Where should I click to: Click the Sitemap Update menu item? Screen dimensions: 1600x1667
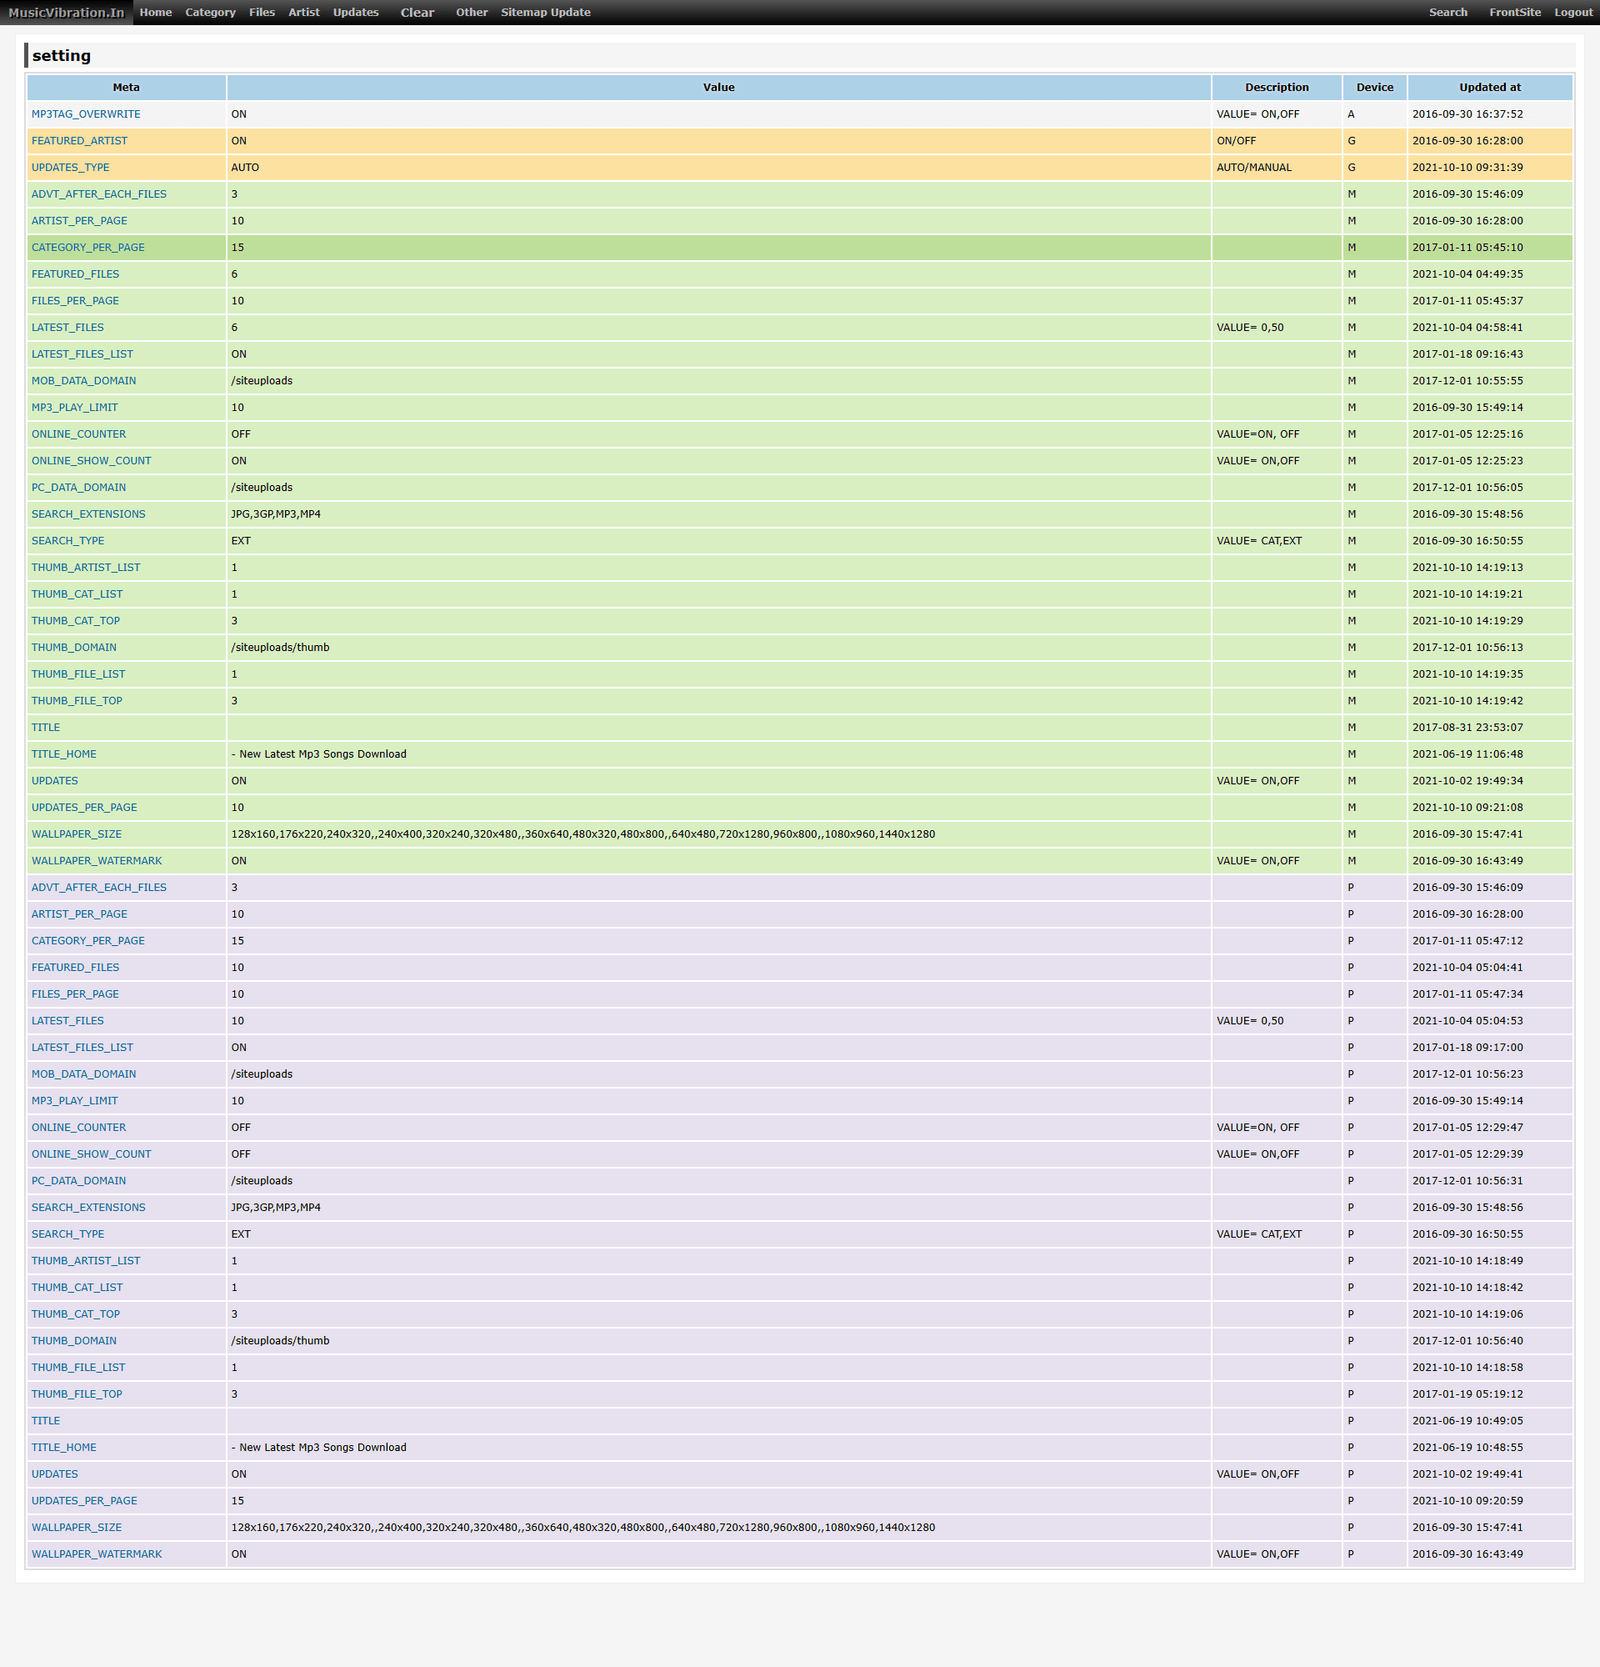click(545, 13)
